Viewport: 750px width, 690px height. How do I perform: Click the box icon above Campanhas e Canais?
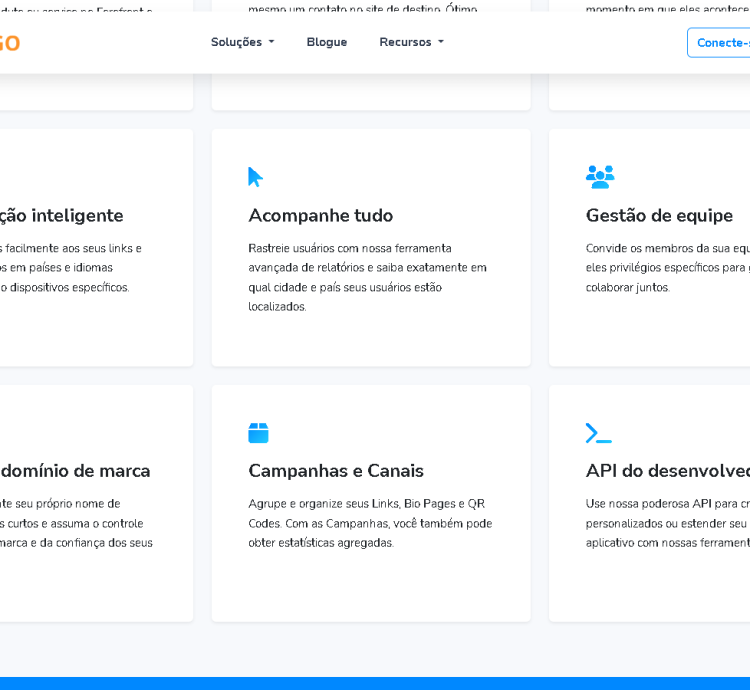(258, 433)
